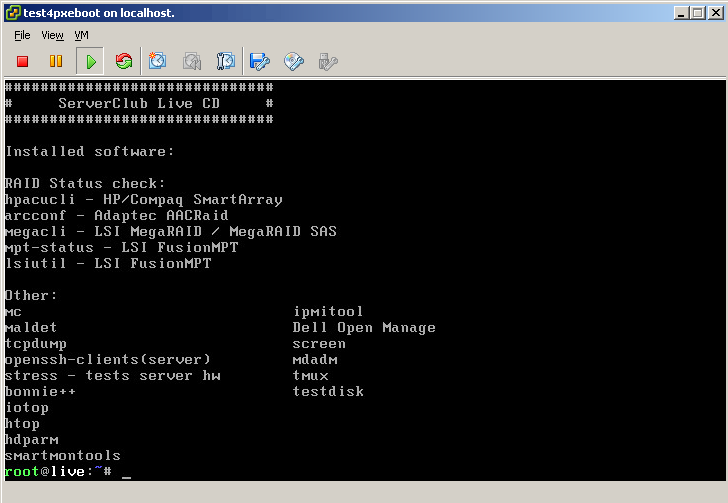The image size is (728, 503).
Task: Click the 'screen' entry
Action: pyautogui.click(x=319, y=344)
